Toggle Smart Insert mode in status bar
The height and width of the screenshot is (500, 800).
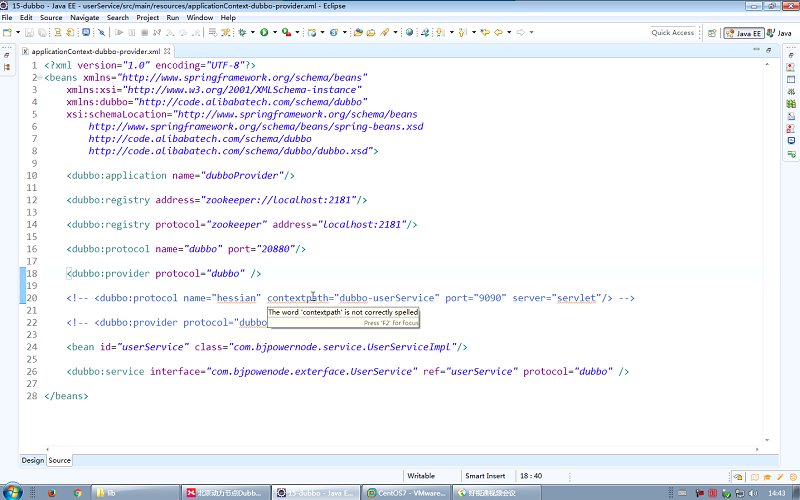point(484,476)
